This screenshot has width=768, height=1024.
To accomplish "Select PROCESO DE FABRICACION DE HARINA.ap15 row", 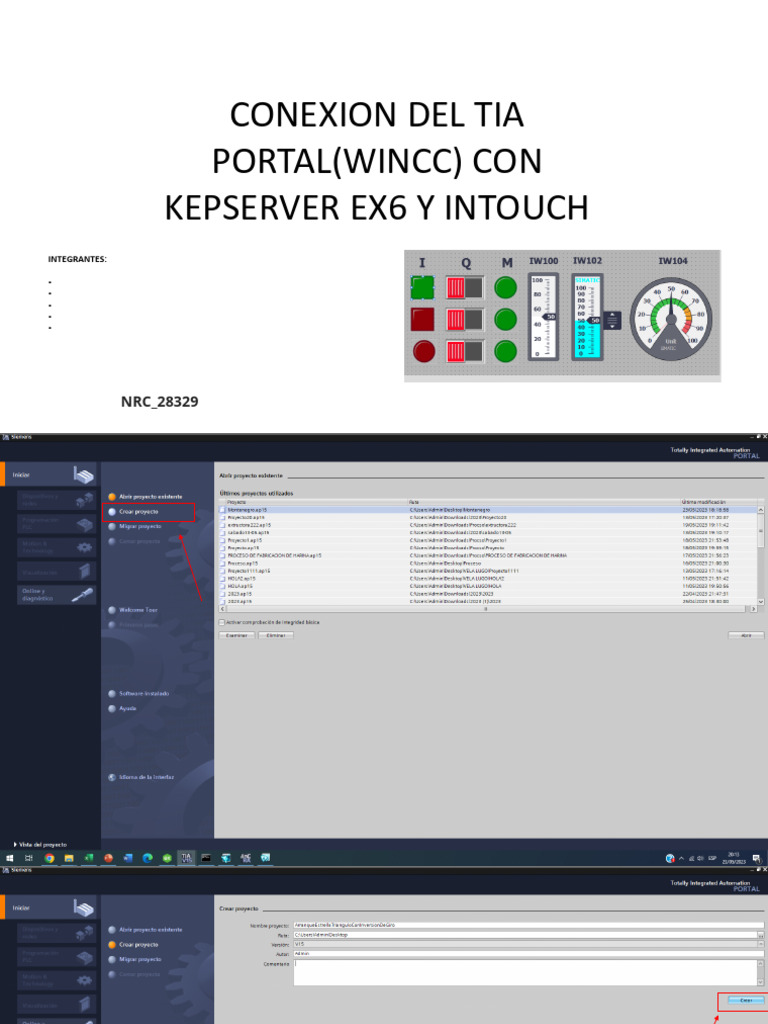I will (487, 555).
